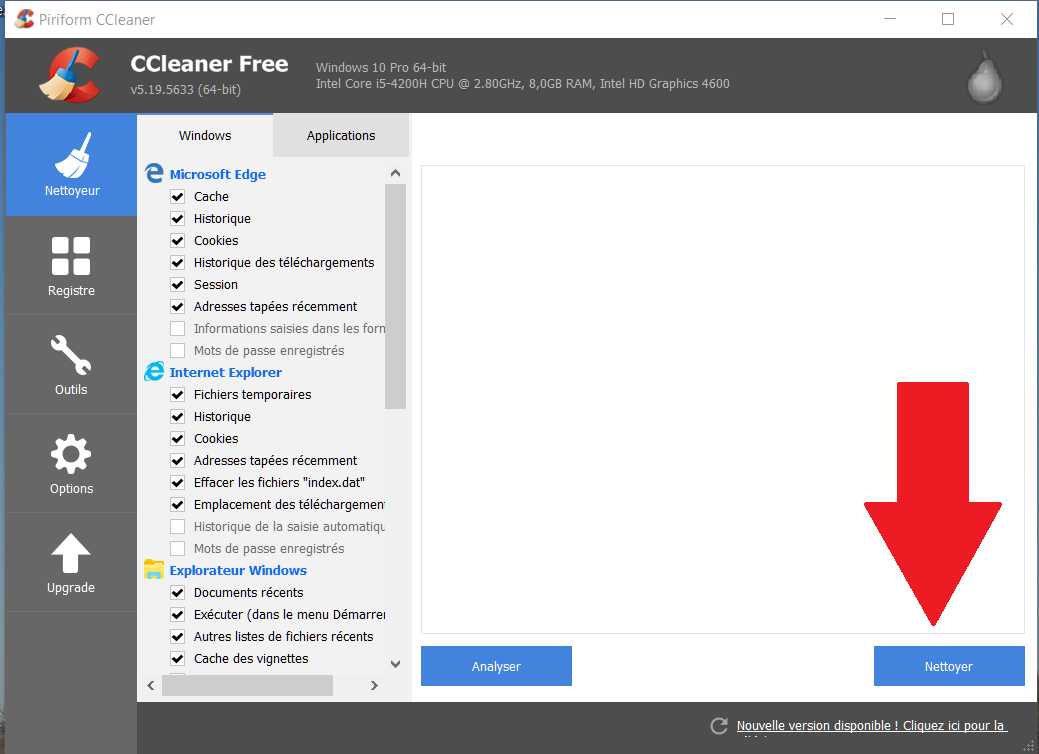
Task: Click the Explorateur Windows folder icon
Action: pos(154,570)
